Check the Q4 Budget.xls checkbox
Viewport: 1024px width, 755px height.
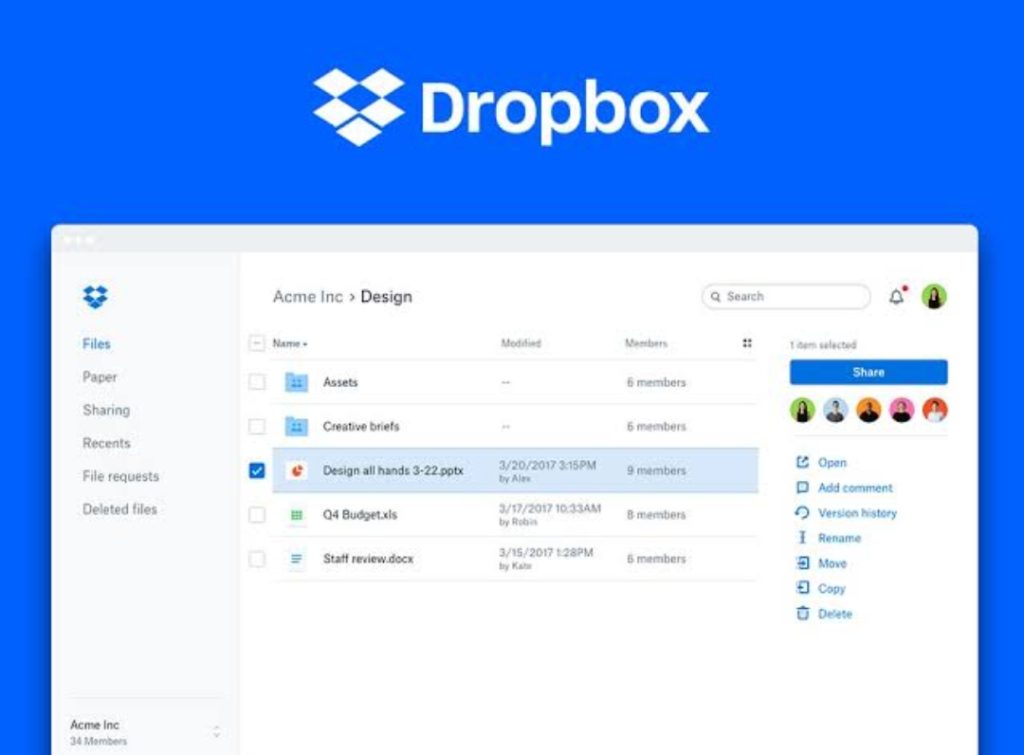257,515
